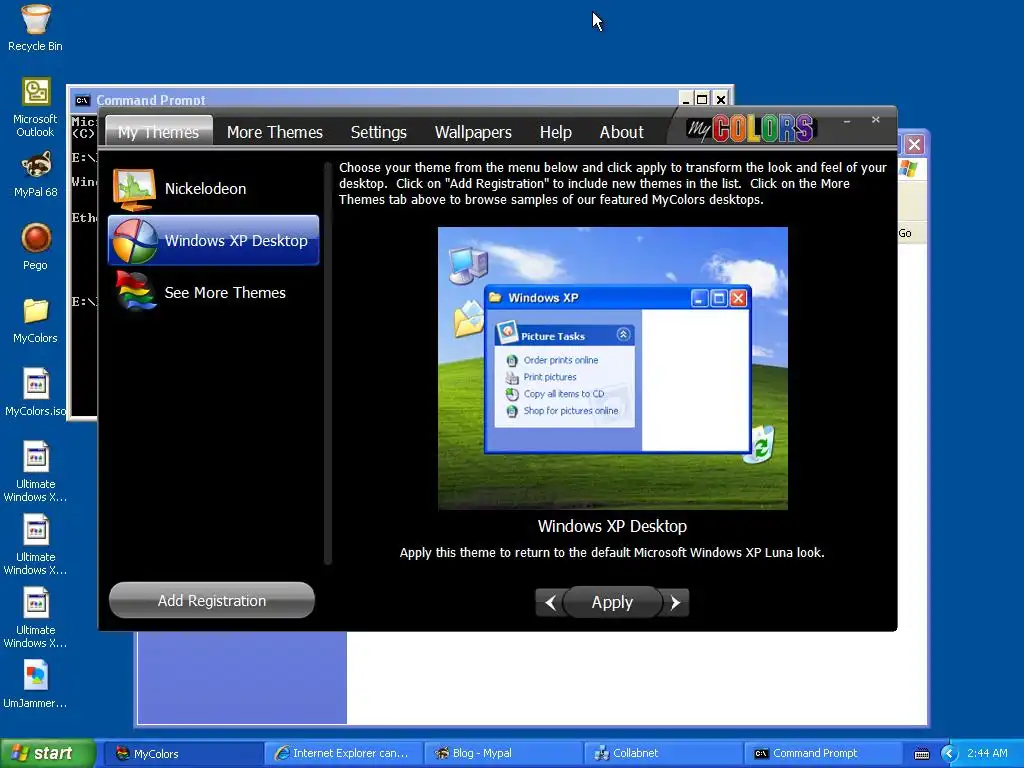Open the Microsoft Outlook desktop icon
The height and width of the screenshot is (768, 1024).
36,92
